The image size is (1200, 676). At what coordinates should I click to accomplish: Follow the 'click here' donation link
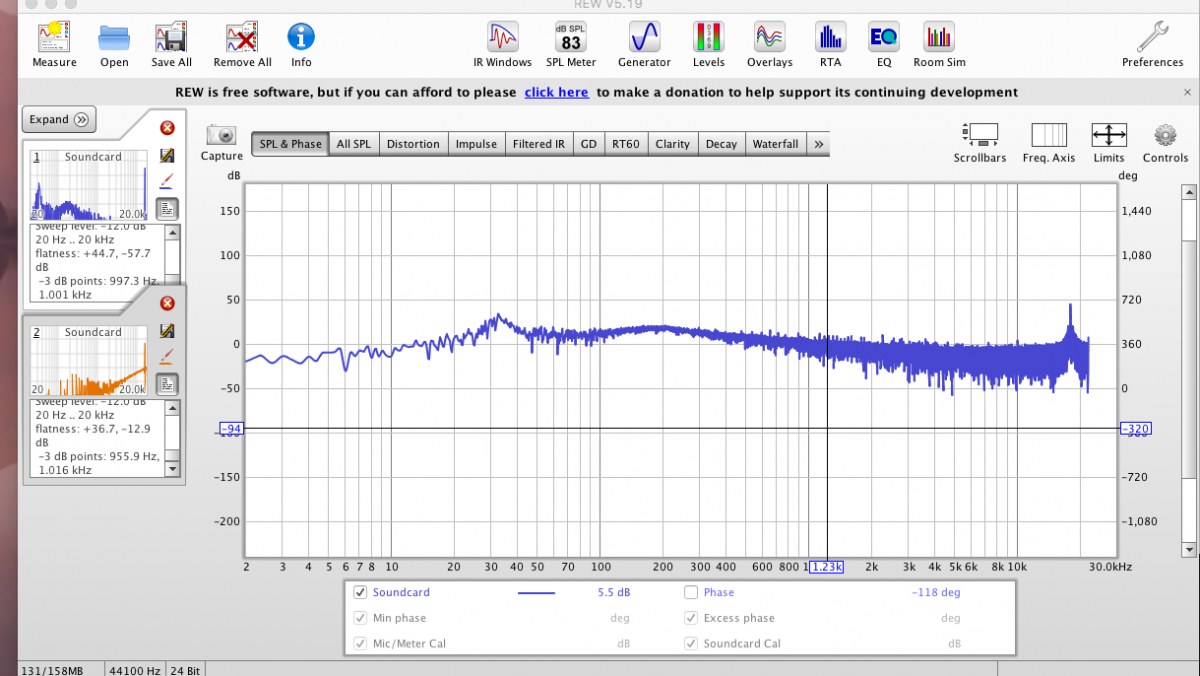click(556, 92)
